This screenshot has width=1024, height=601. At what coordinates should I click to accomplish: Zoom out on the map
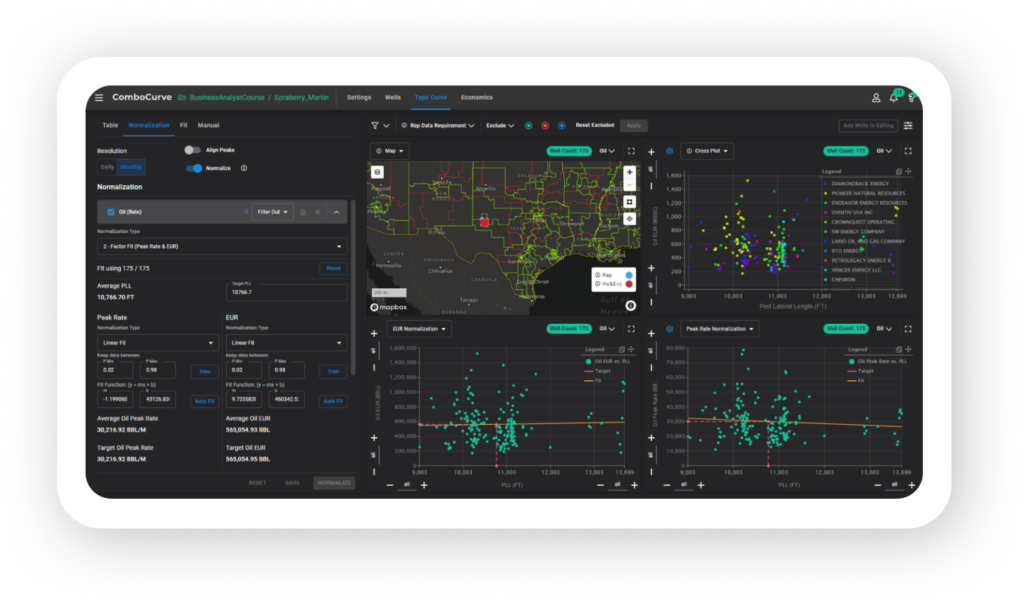pyautogui.click(x=629, y=186)
